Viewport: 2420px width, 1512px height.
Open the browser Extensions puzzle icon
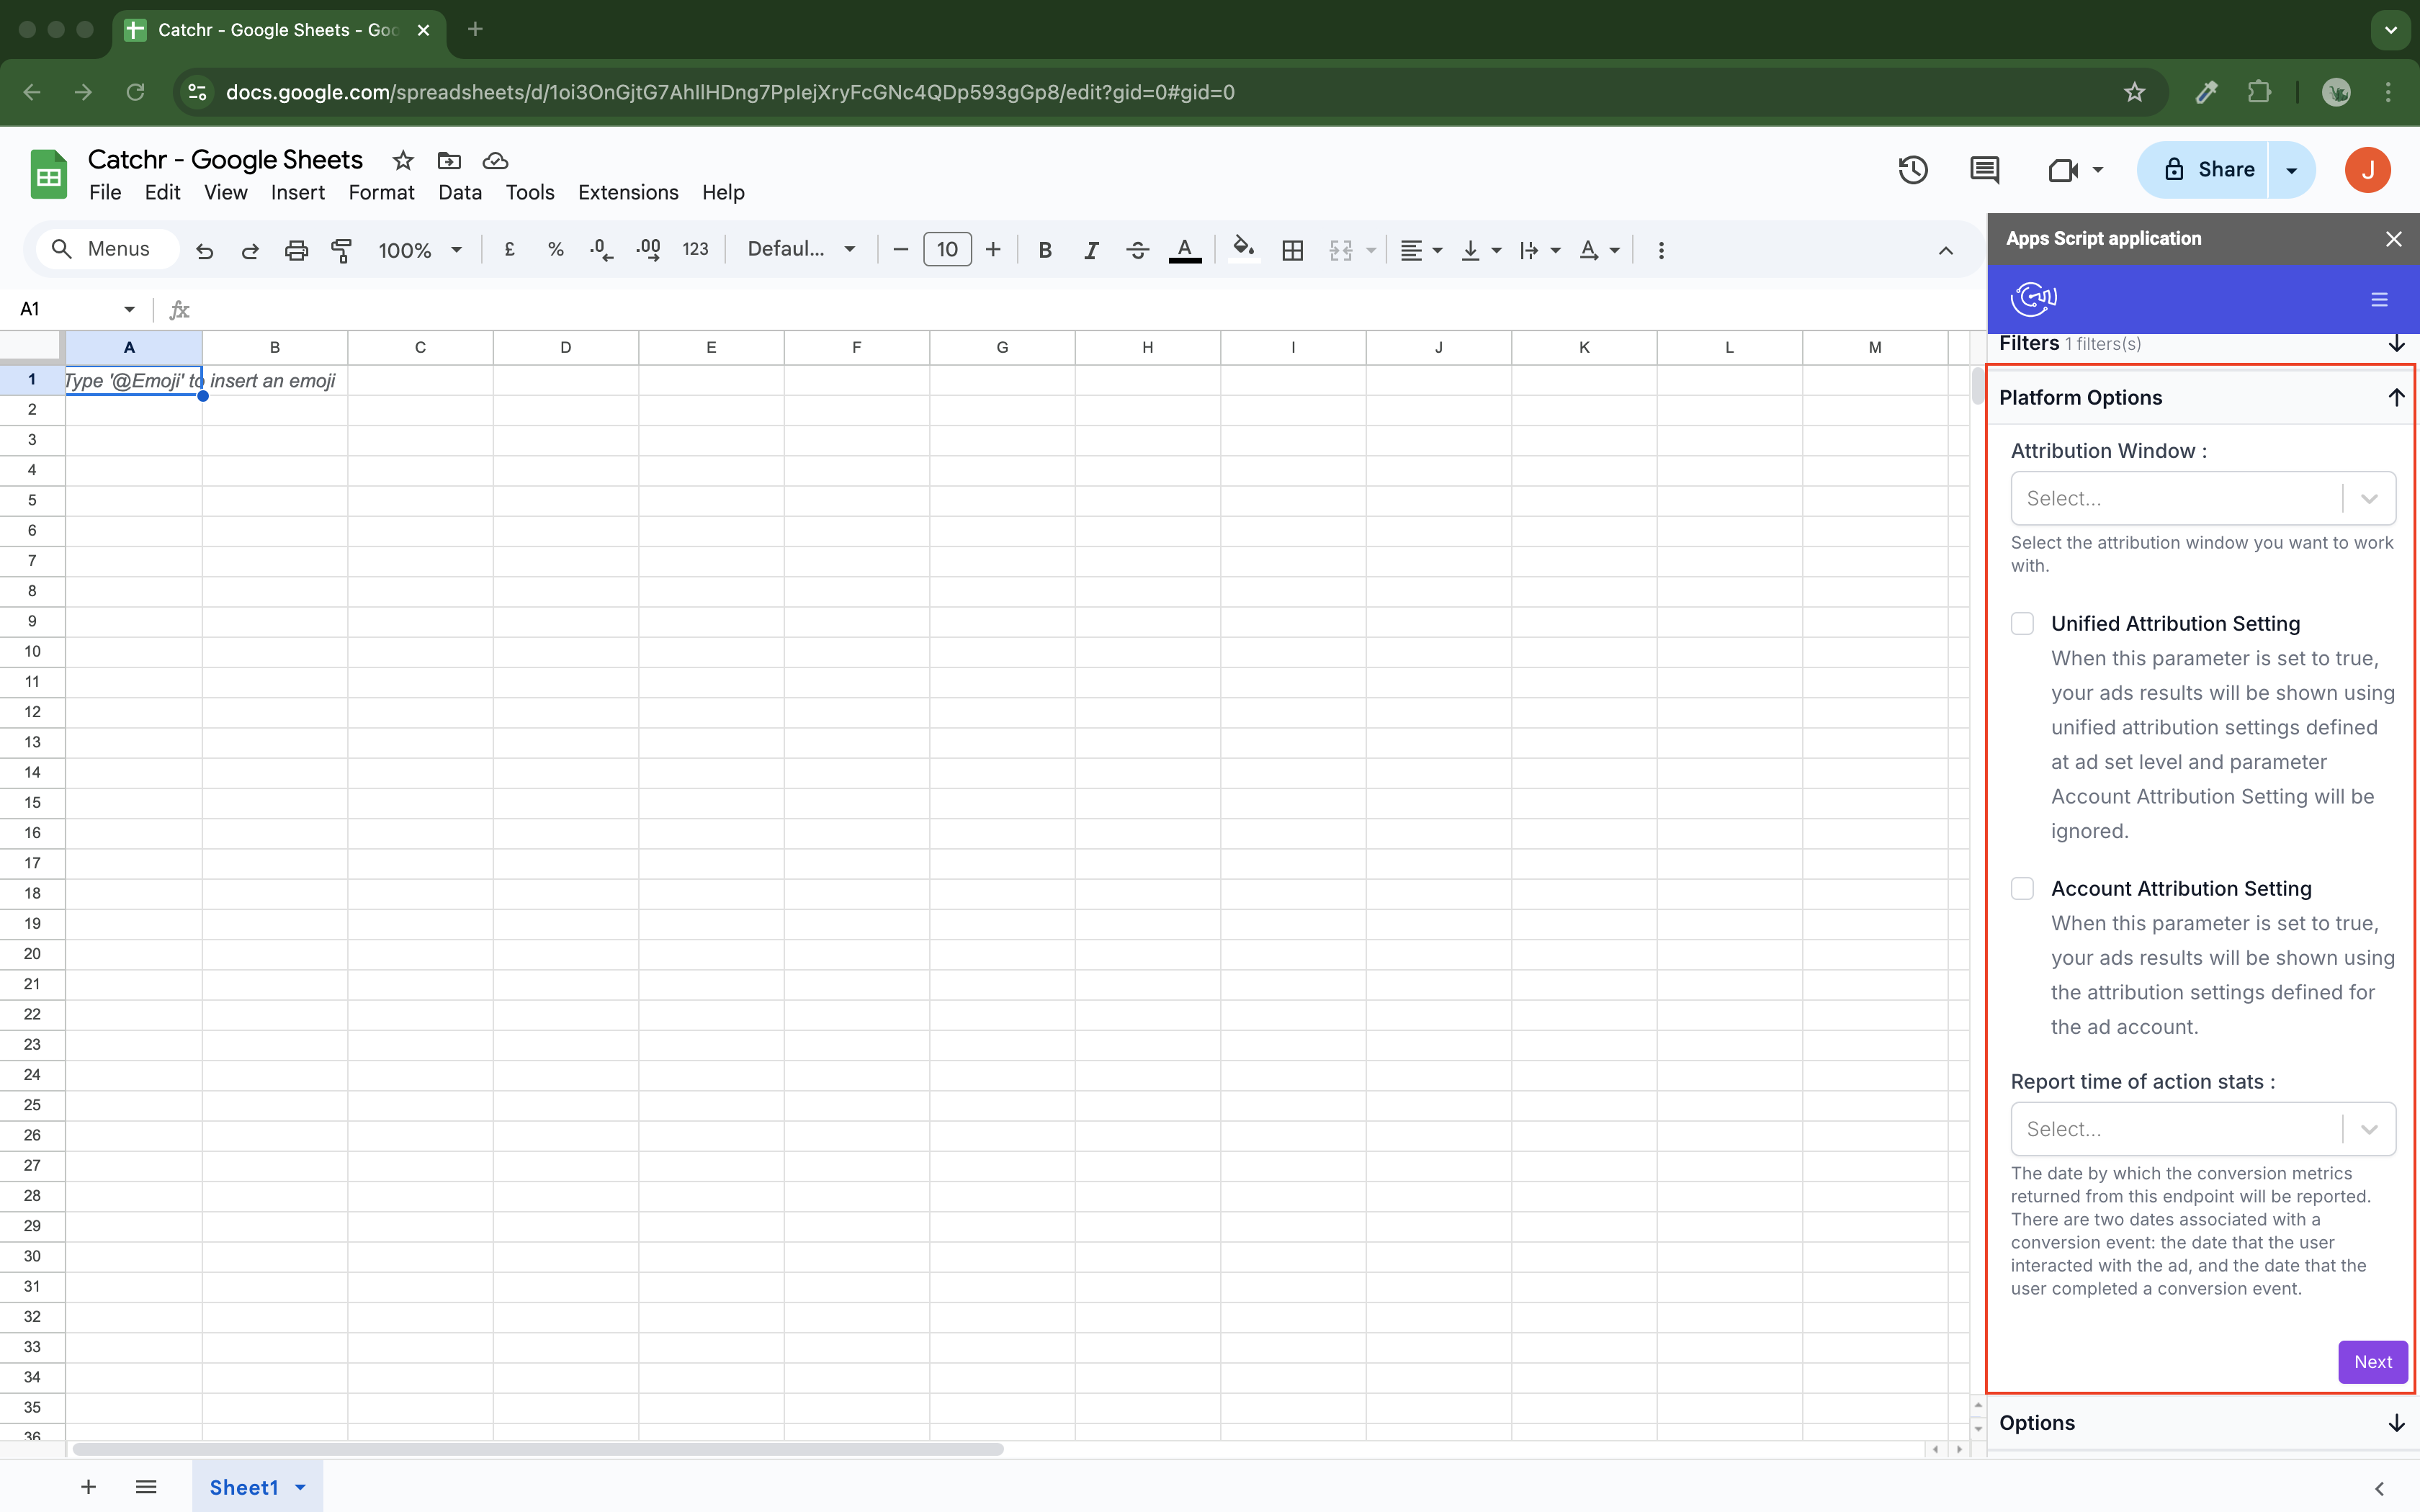(x=2259, y=92)
